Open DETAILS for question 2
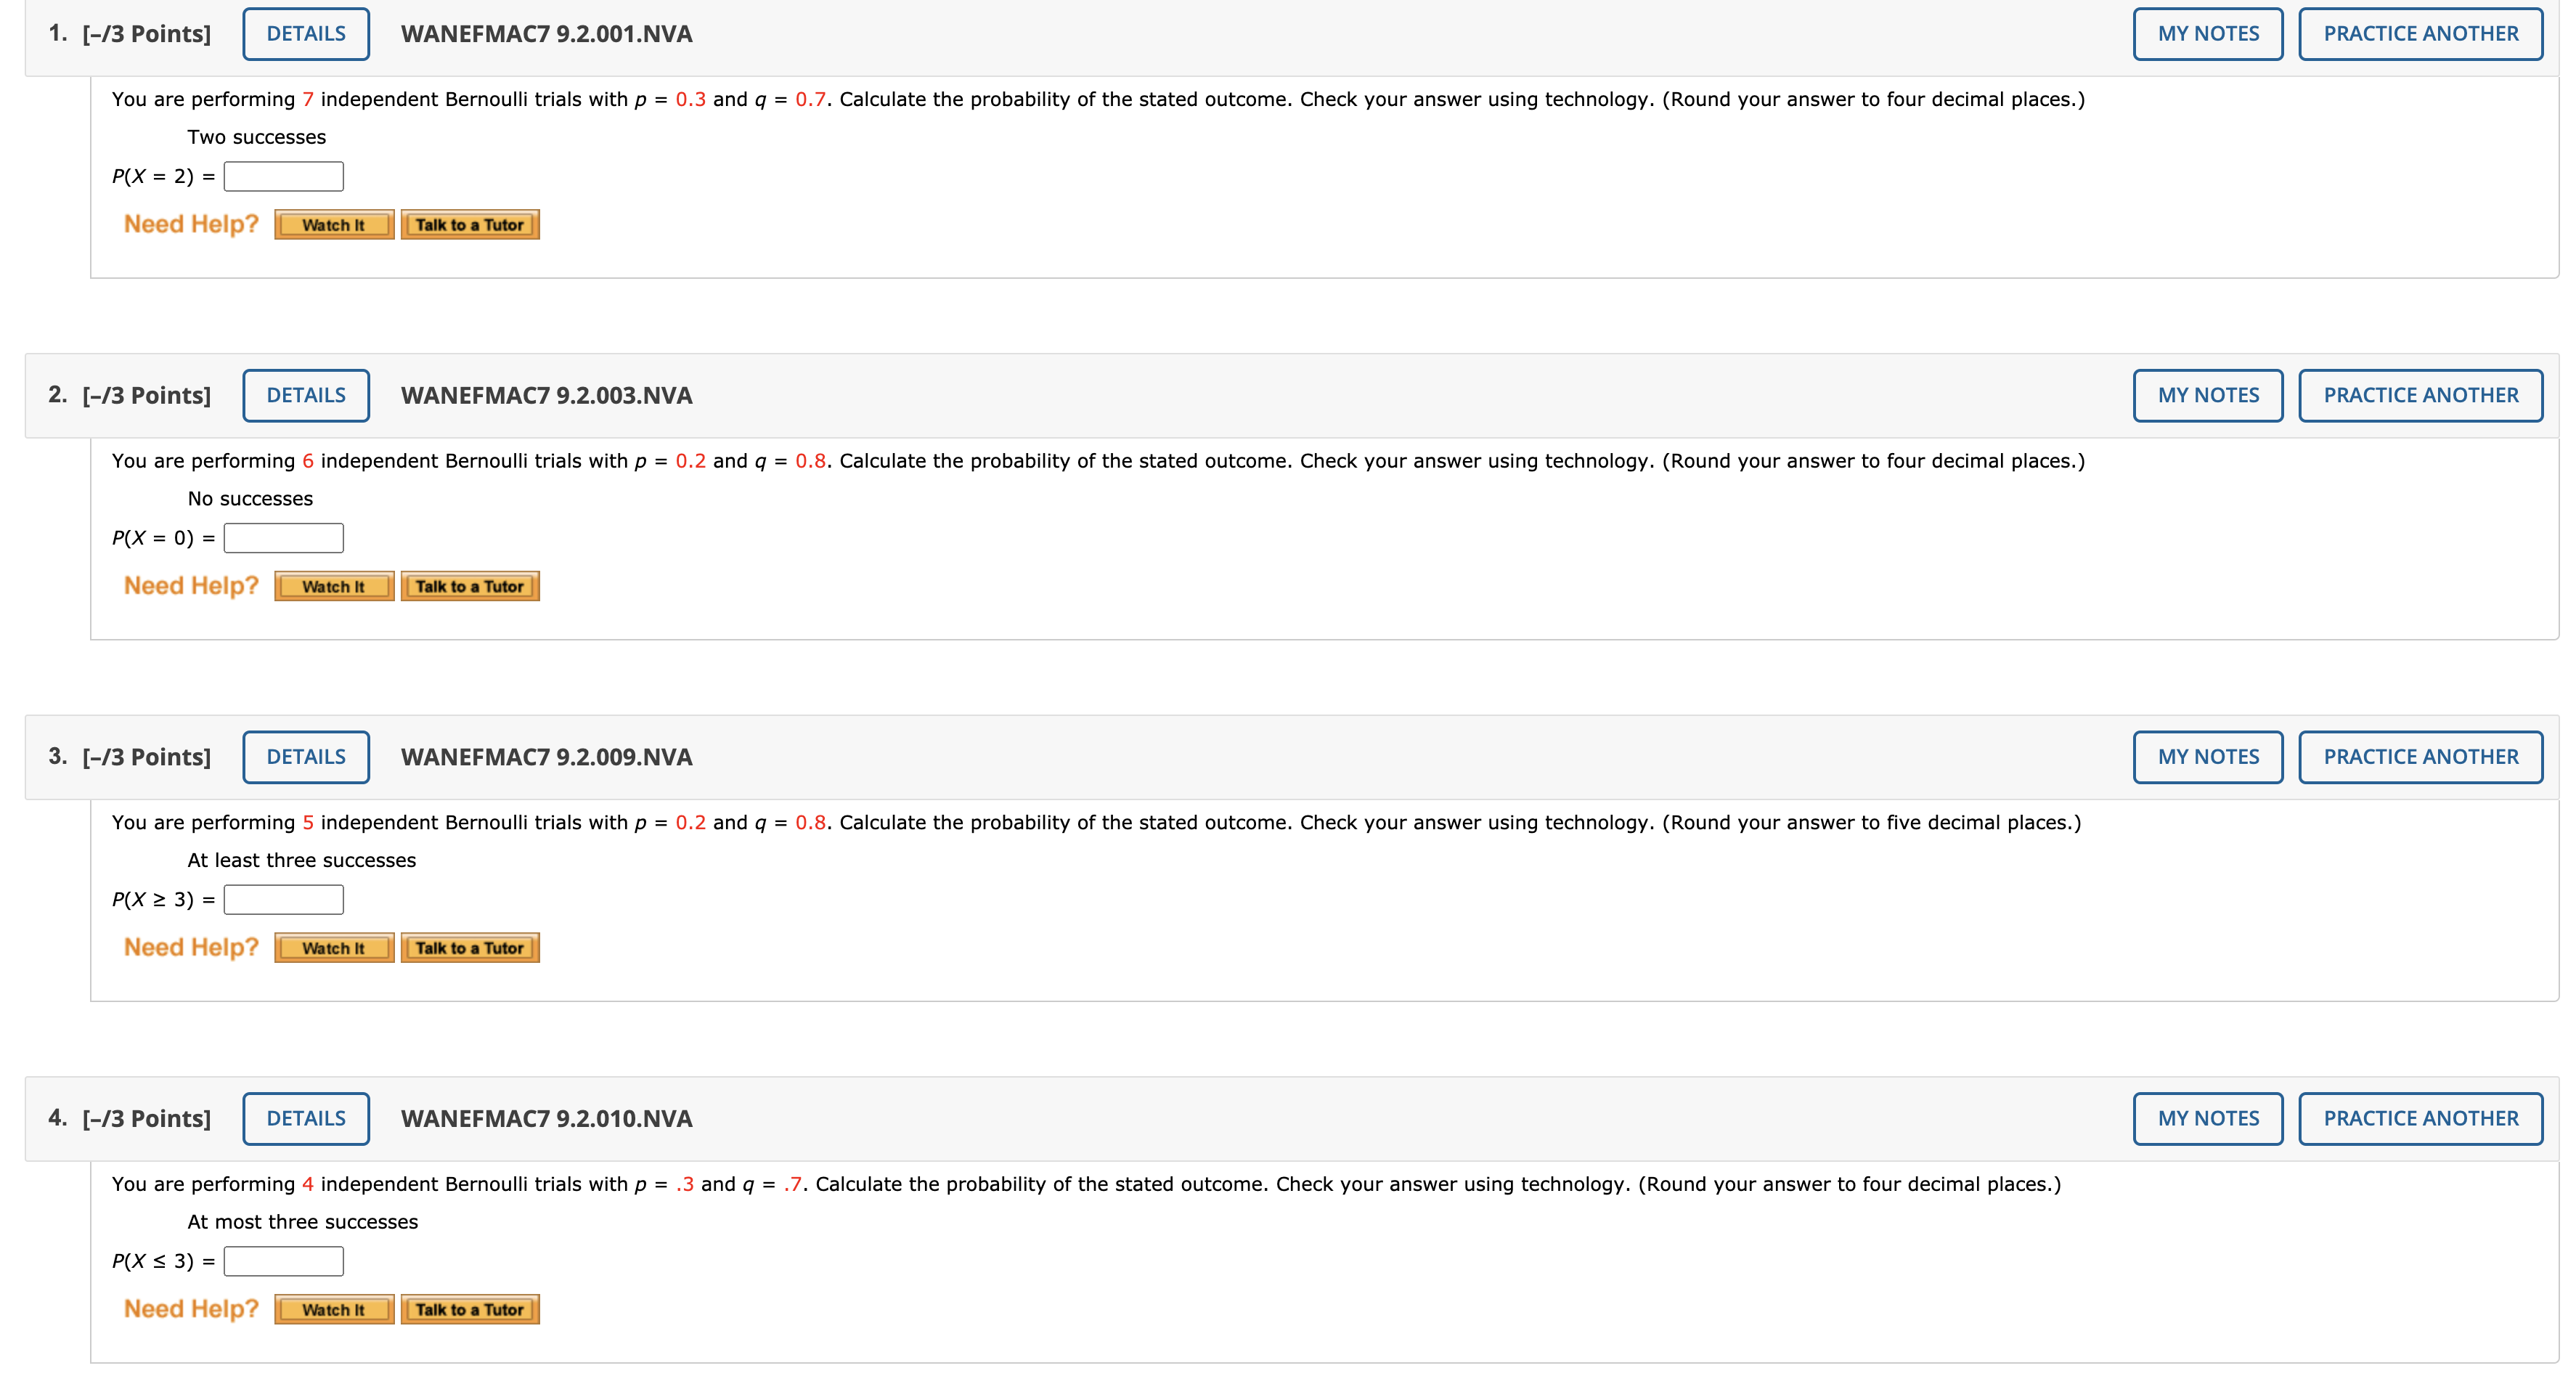Viewport: 2576px width, 1400px height. coord(306,395)
